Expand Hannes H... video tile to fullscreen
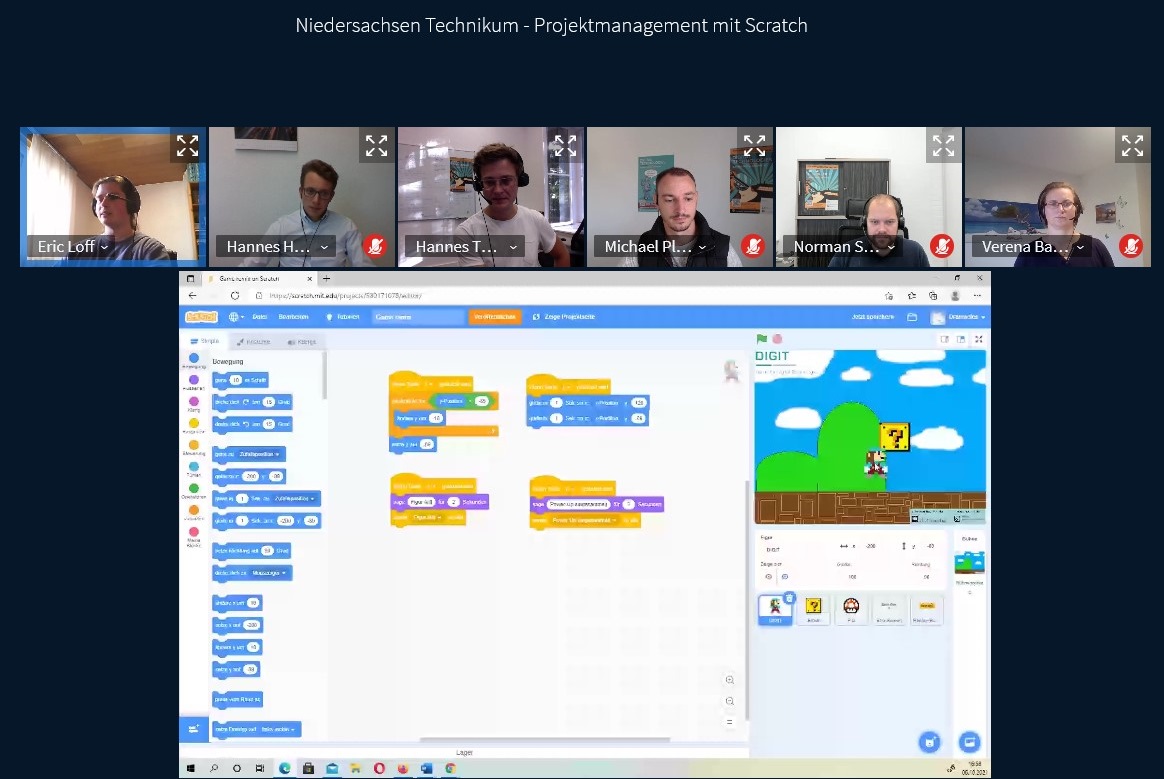1164x779 pixels. pyautogui.click(x=376, y=146)
